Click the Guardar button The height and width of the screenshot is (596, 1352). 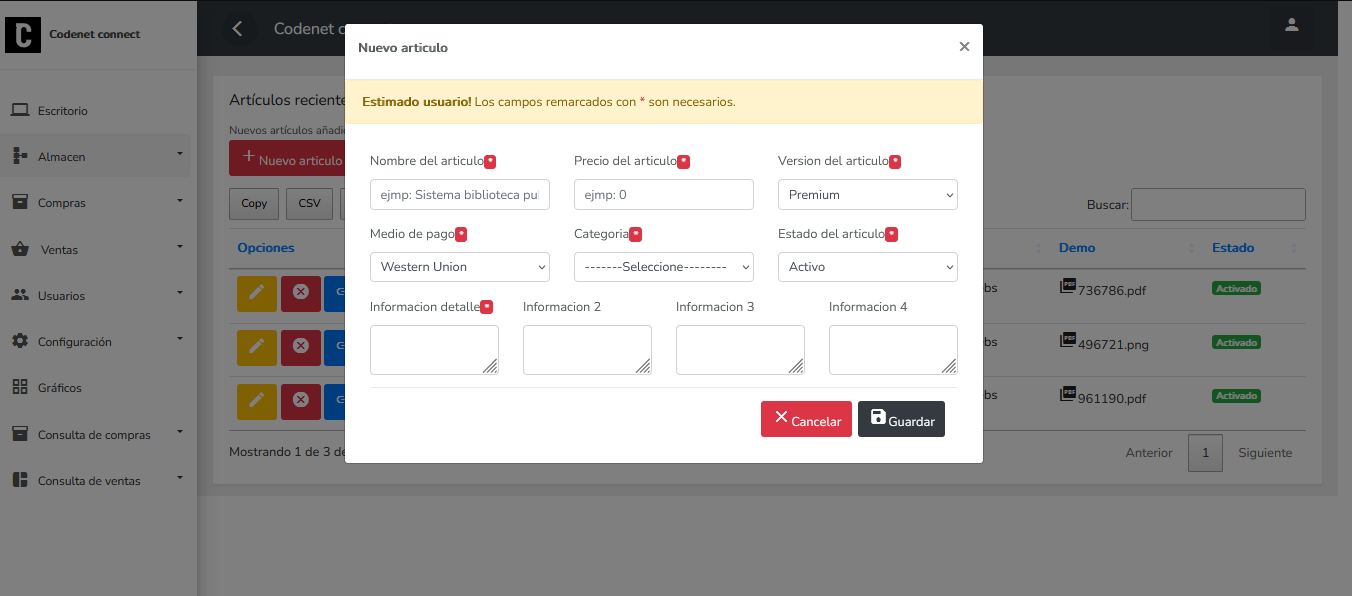(x=901, y=420)
